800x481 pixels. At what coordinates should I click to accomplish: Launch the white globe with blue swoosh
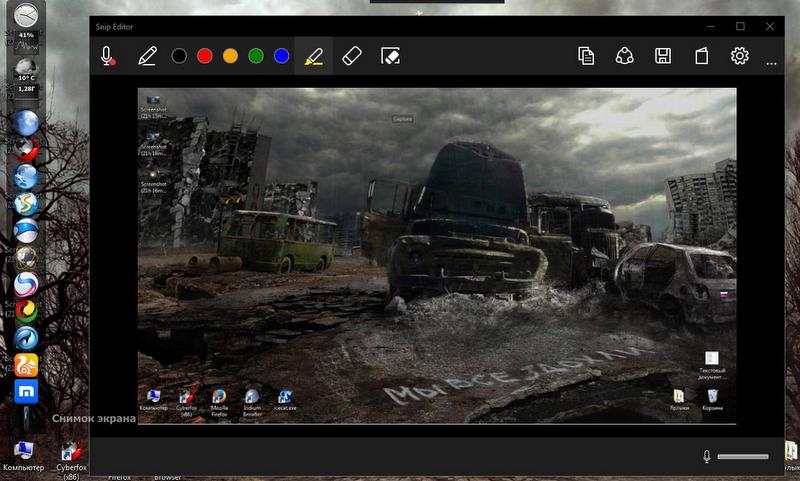(x=26, y=231)
